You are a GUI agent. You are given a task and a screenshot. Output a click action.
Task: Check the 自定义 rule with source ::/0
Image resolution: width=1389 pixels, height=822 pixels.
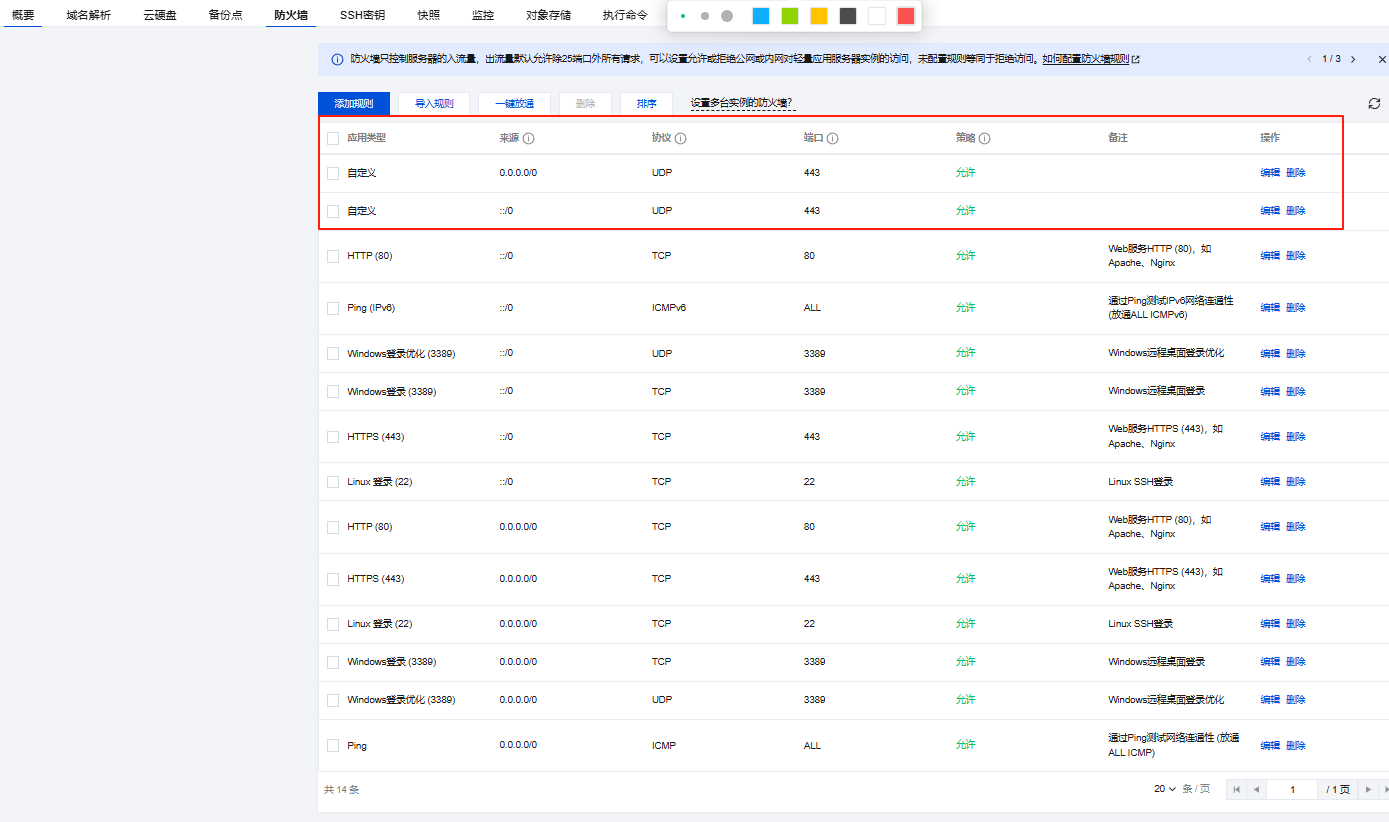pos(333,211)
